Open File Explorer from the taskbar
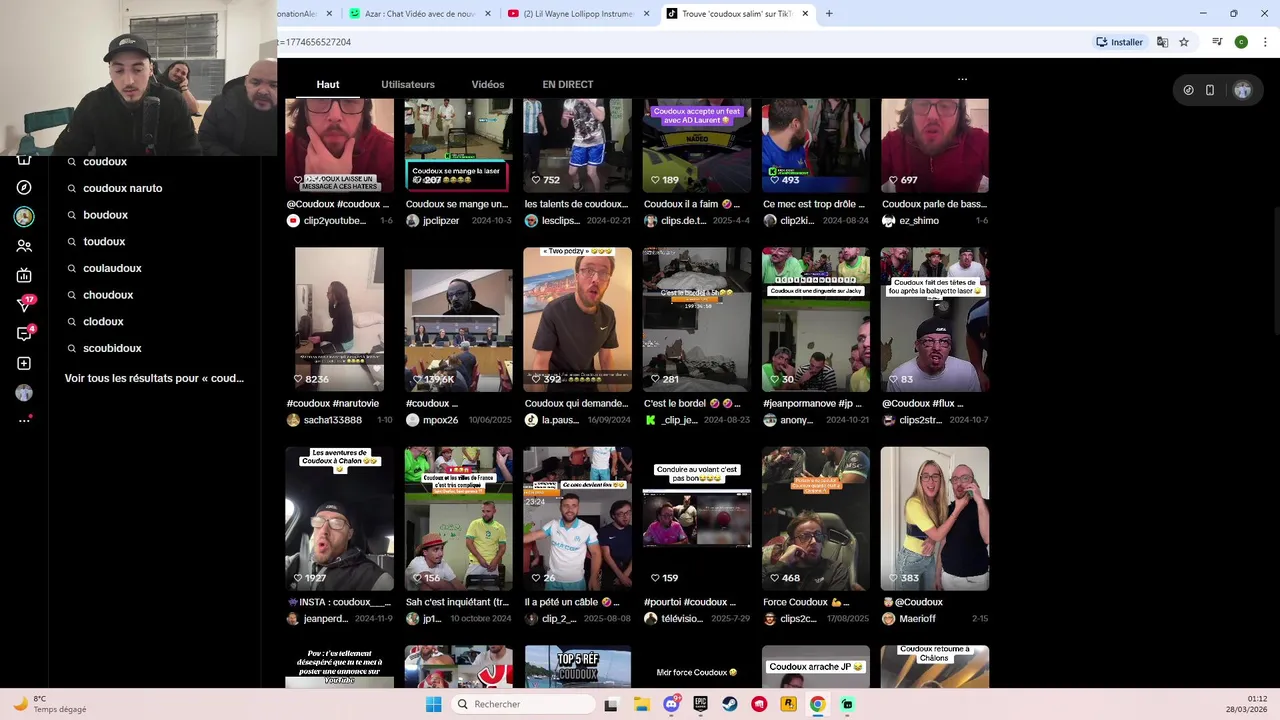 click(642, 704)
